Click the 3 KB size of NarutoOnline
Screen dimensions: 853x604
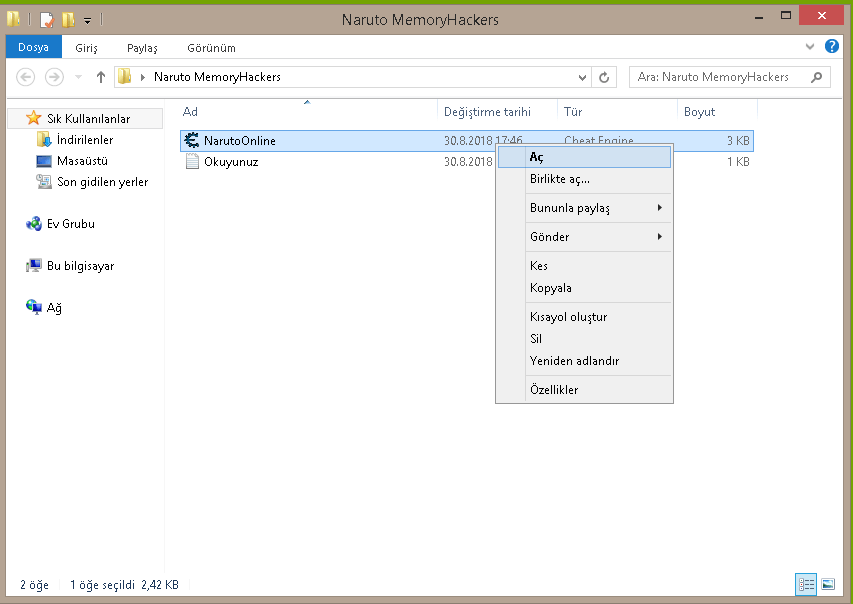tap(738, 141)
